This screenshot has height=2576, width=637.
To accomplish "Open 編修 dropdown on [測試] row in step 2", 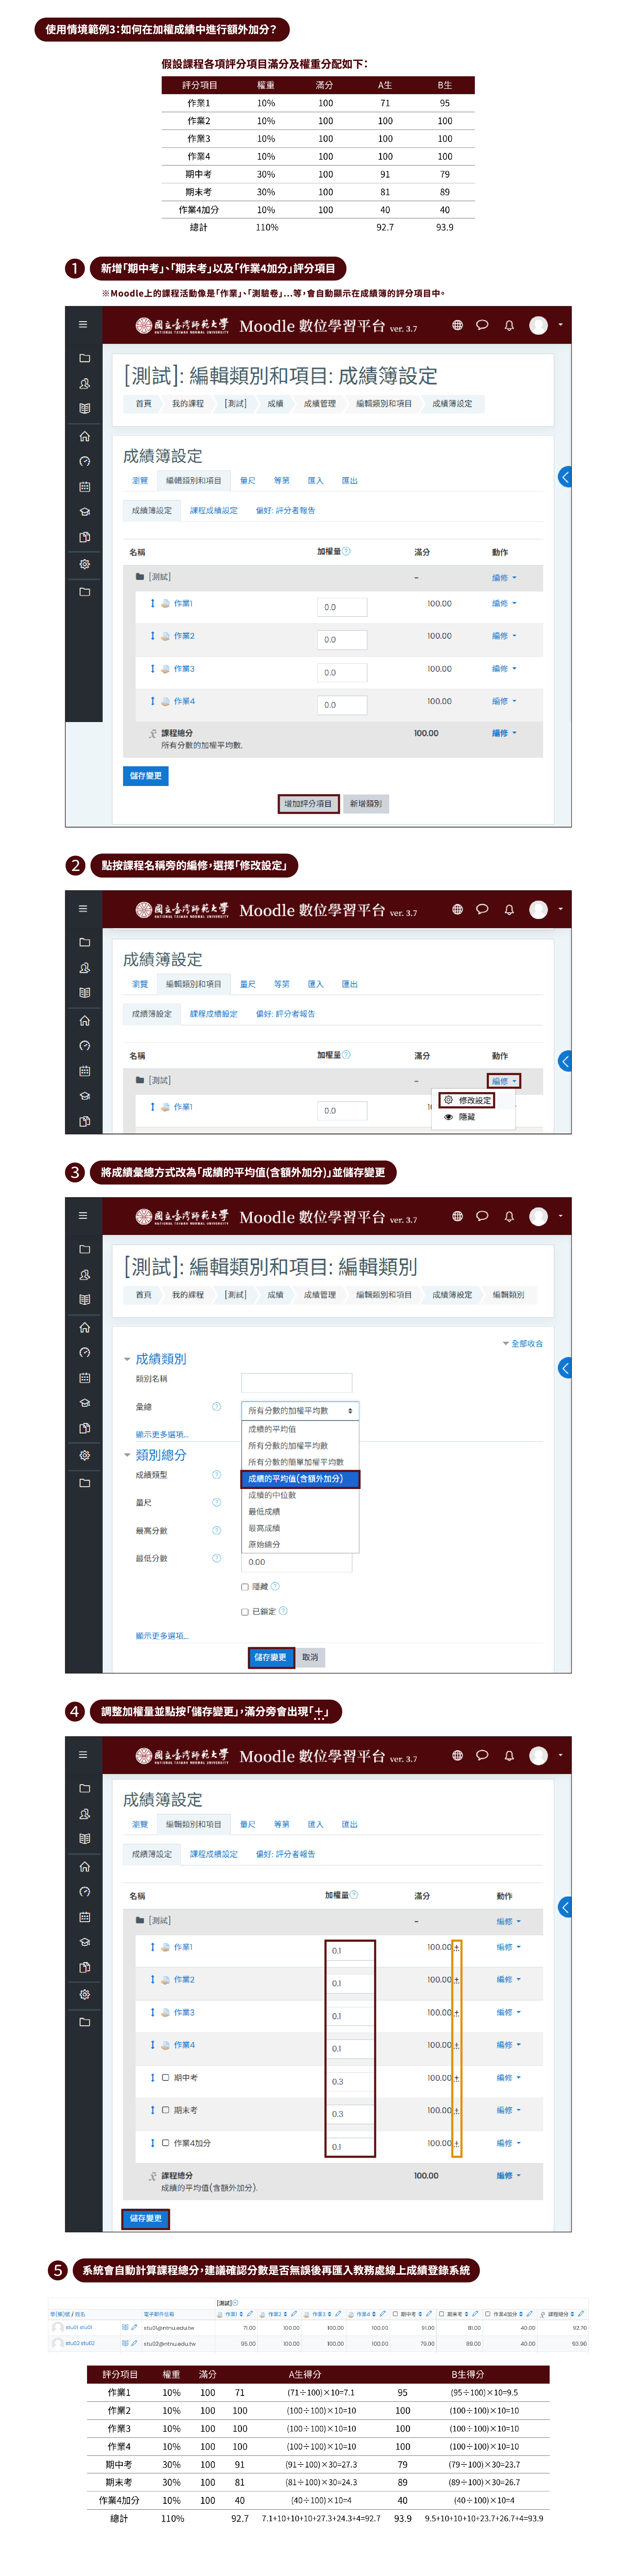I will coord(504,1081).
